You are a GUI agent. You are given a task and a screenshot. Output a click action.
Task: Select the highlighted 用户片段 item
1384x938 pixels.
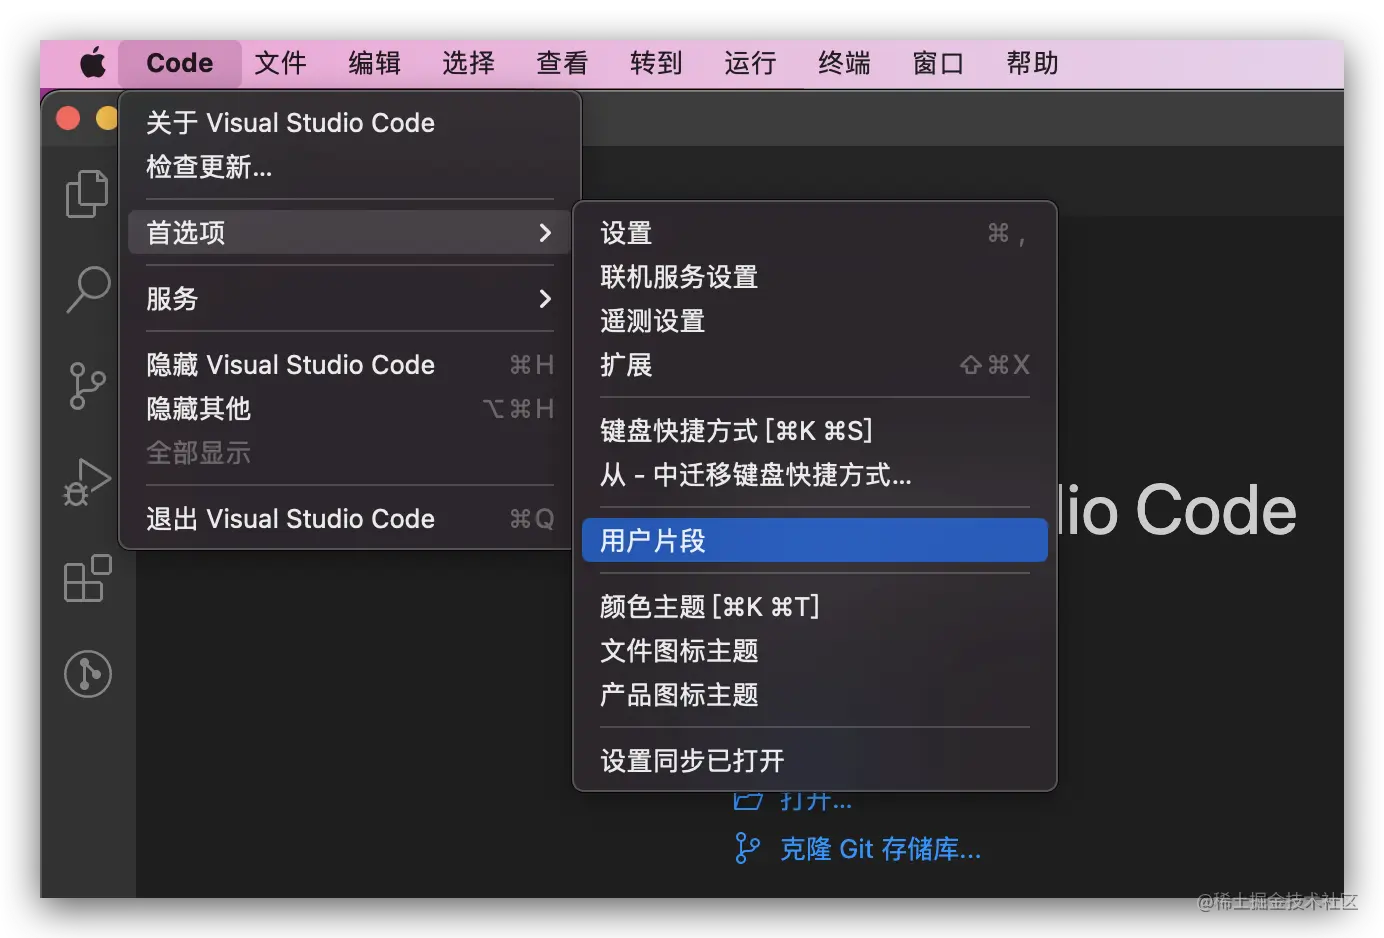pyautogui.click(x=814, y=541)
